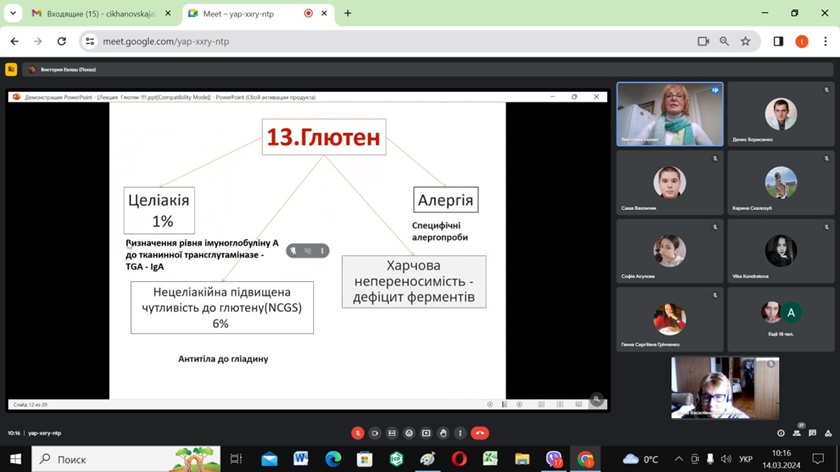Select Ганна Сергіївна Грінченко tile

[670, 319]
